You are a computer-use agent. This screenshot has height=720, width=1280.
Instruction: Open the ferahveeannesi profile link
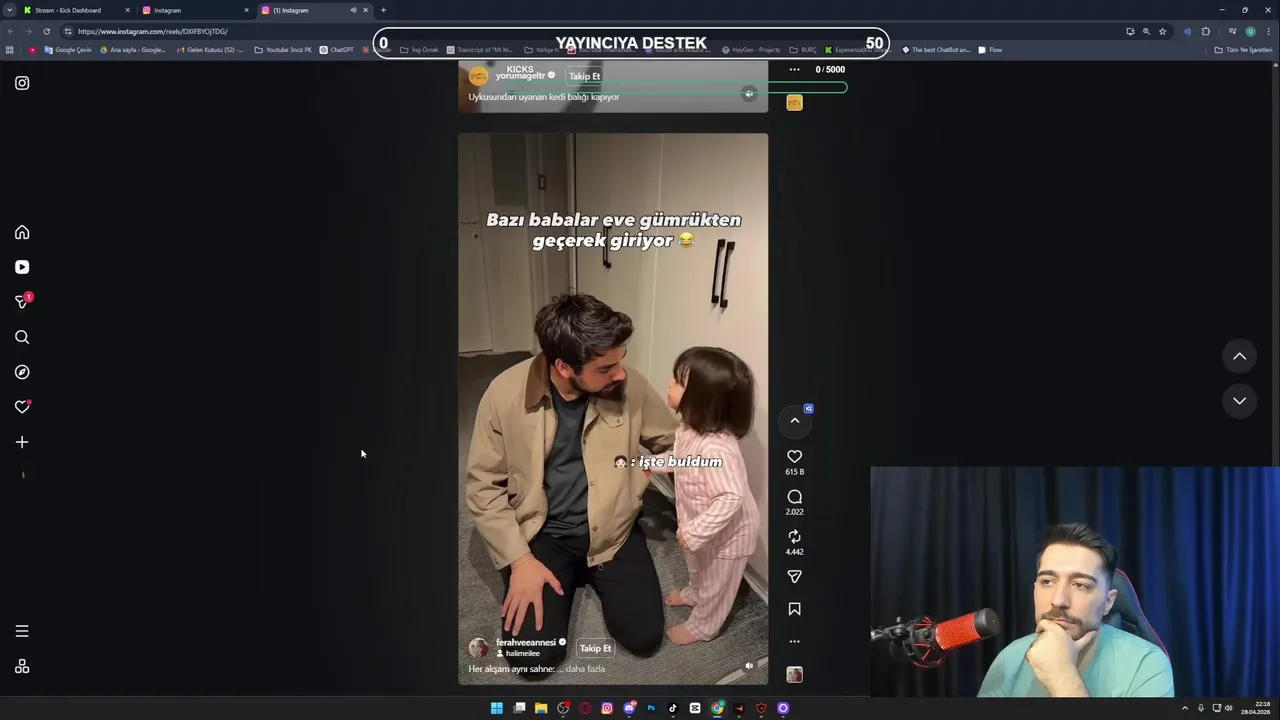526,642
